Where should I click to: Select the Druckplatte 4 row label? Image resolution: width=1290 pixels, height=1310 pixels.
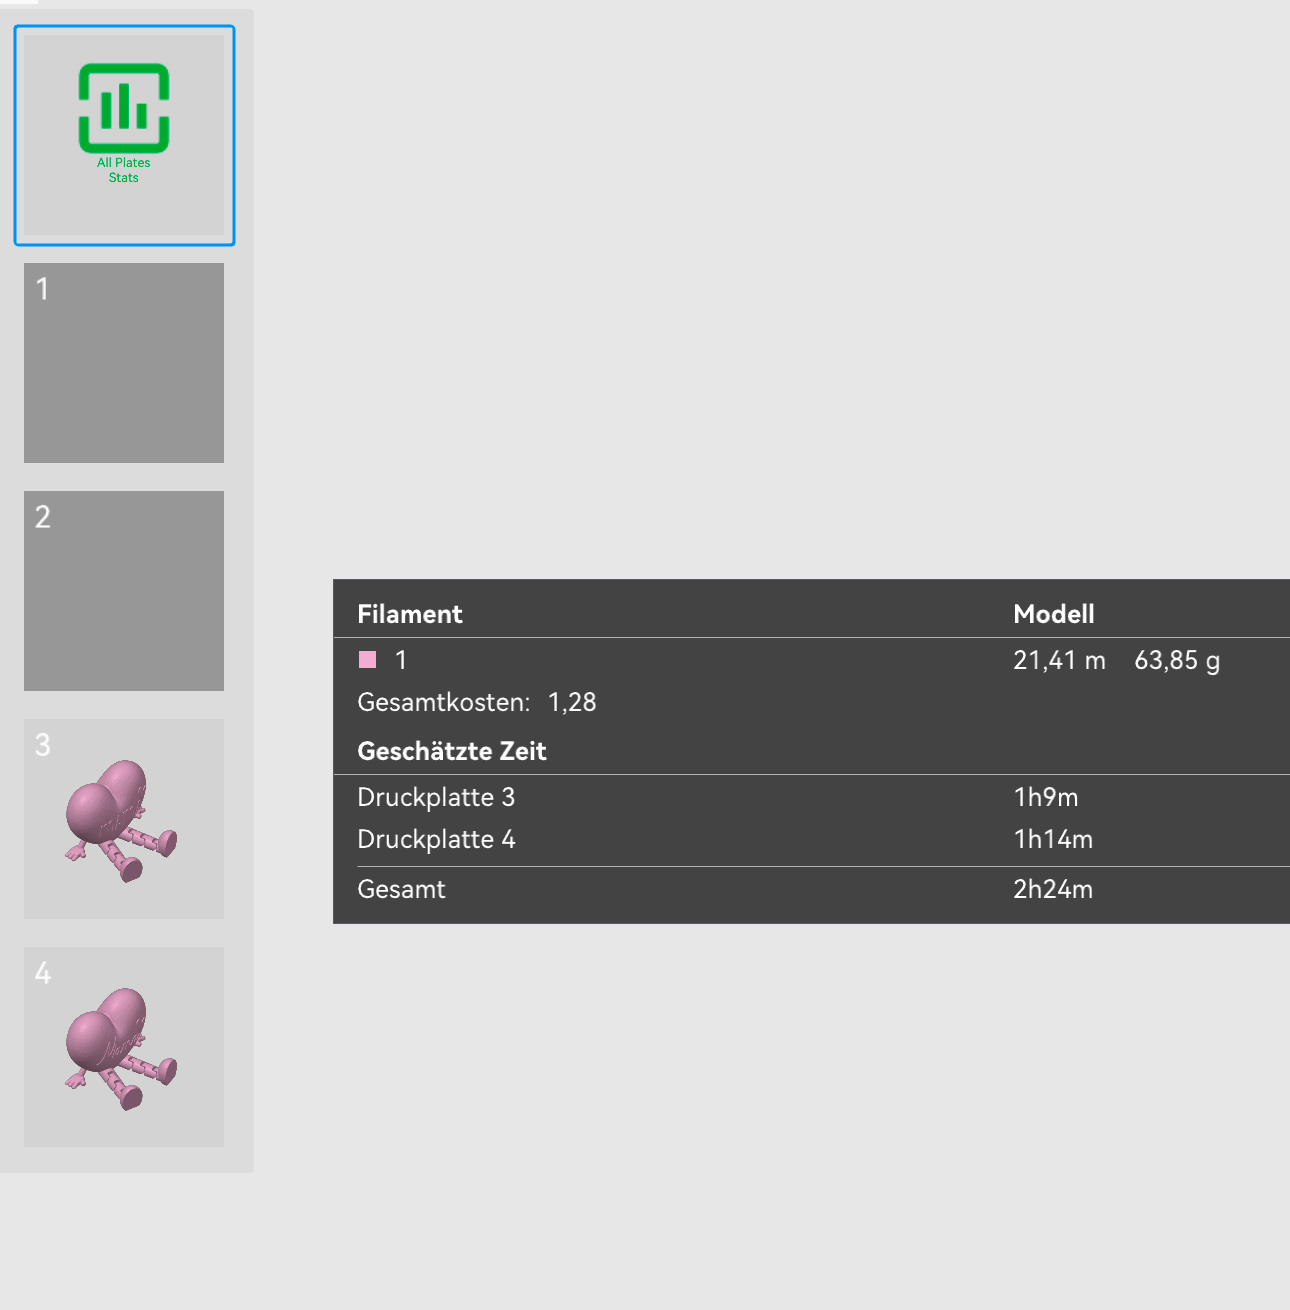[436, 839]
